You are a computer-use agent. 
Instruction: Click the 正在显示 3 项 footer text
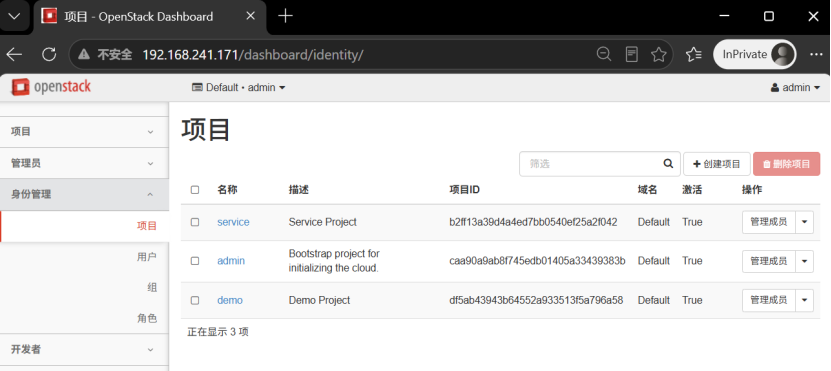[x=218, y=332]
